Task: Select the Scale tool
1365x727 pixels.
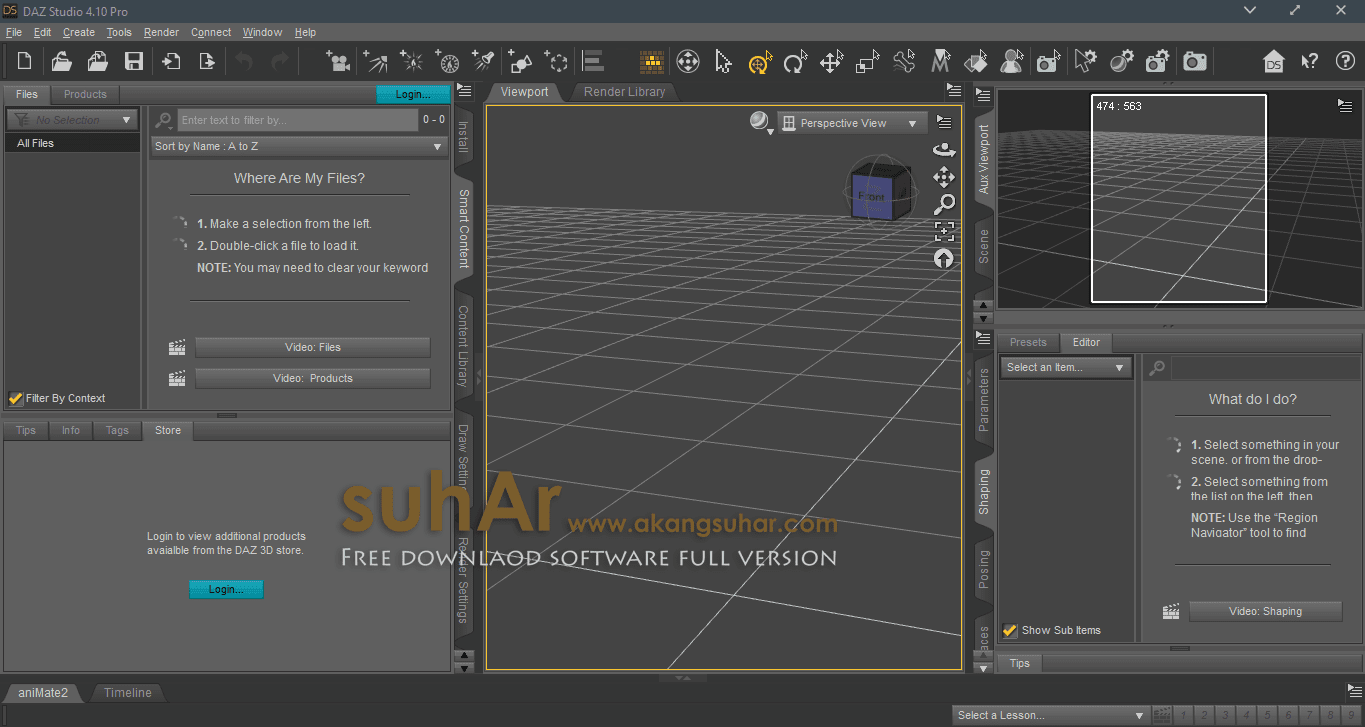Action: click(x=867, y=62)
